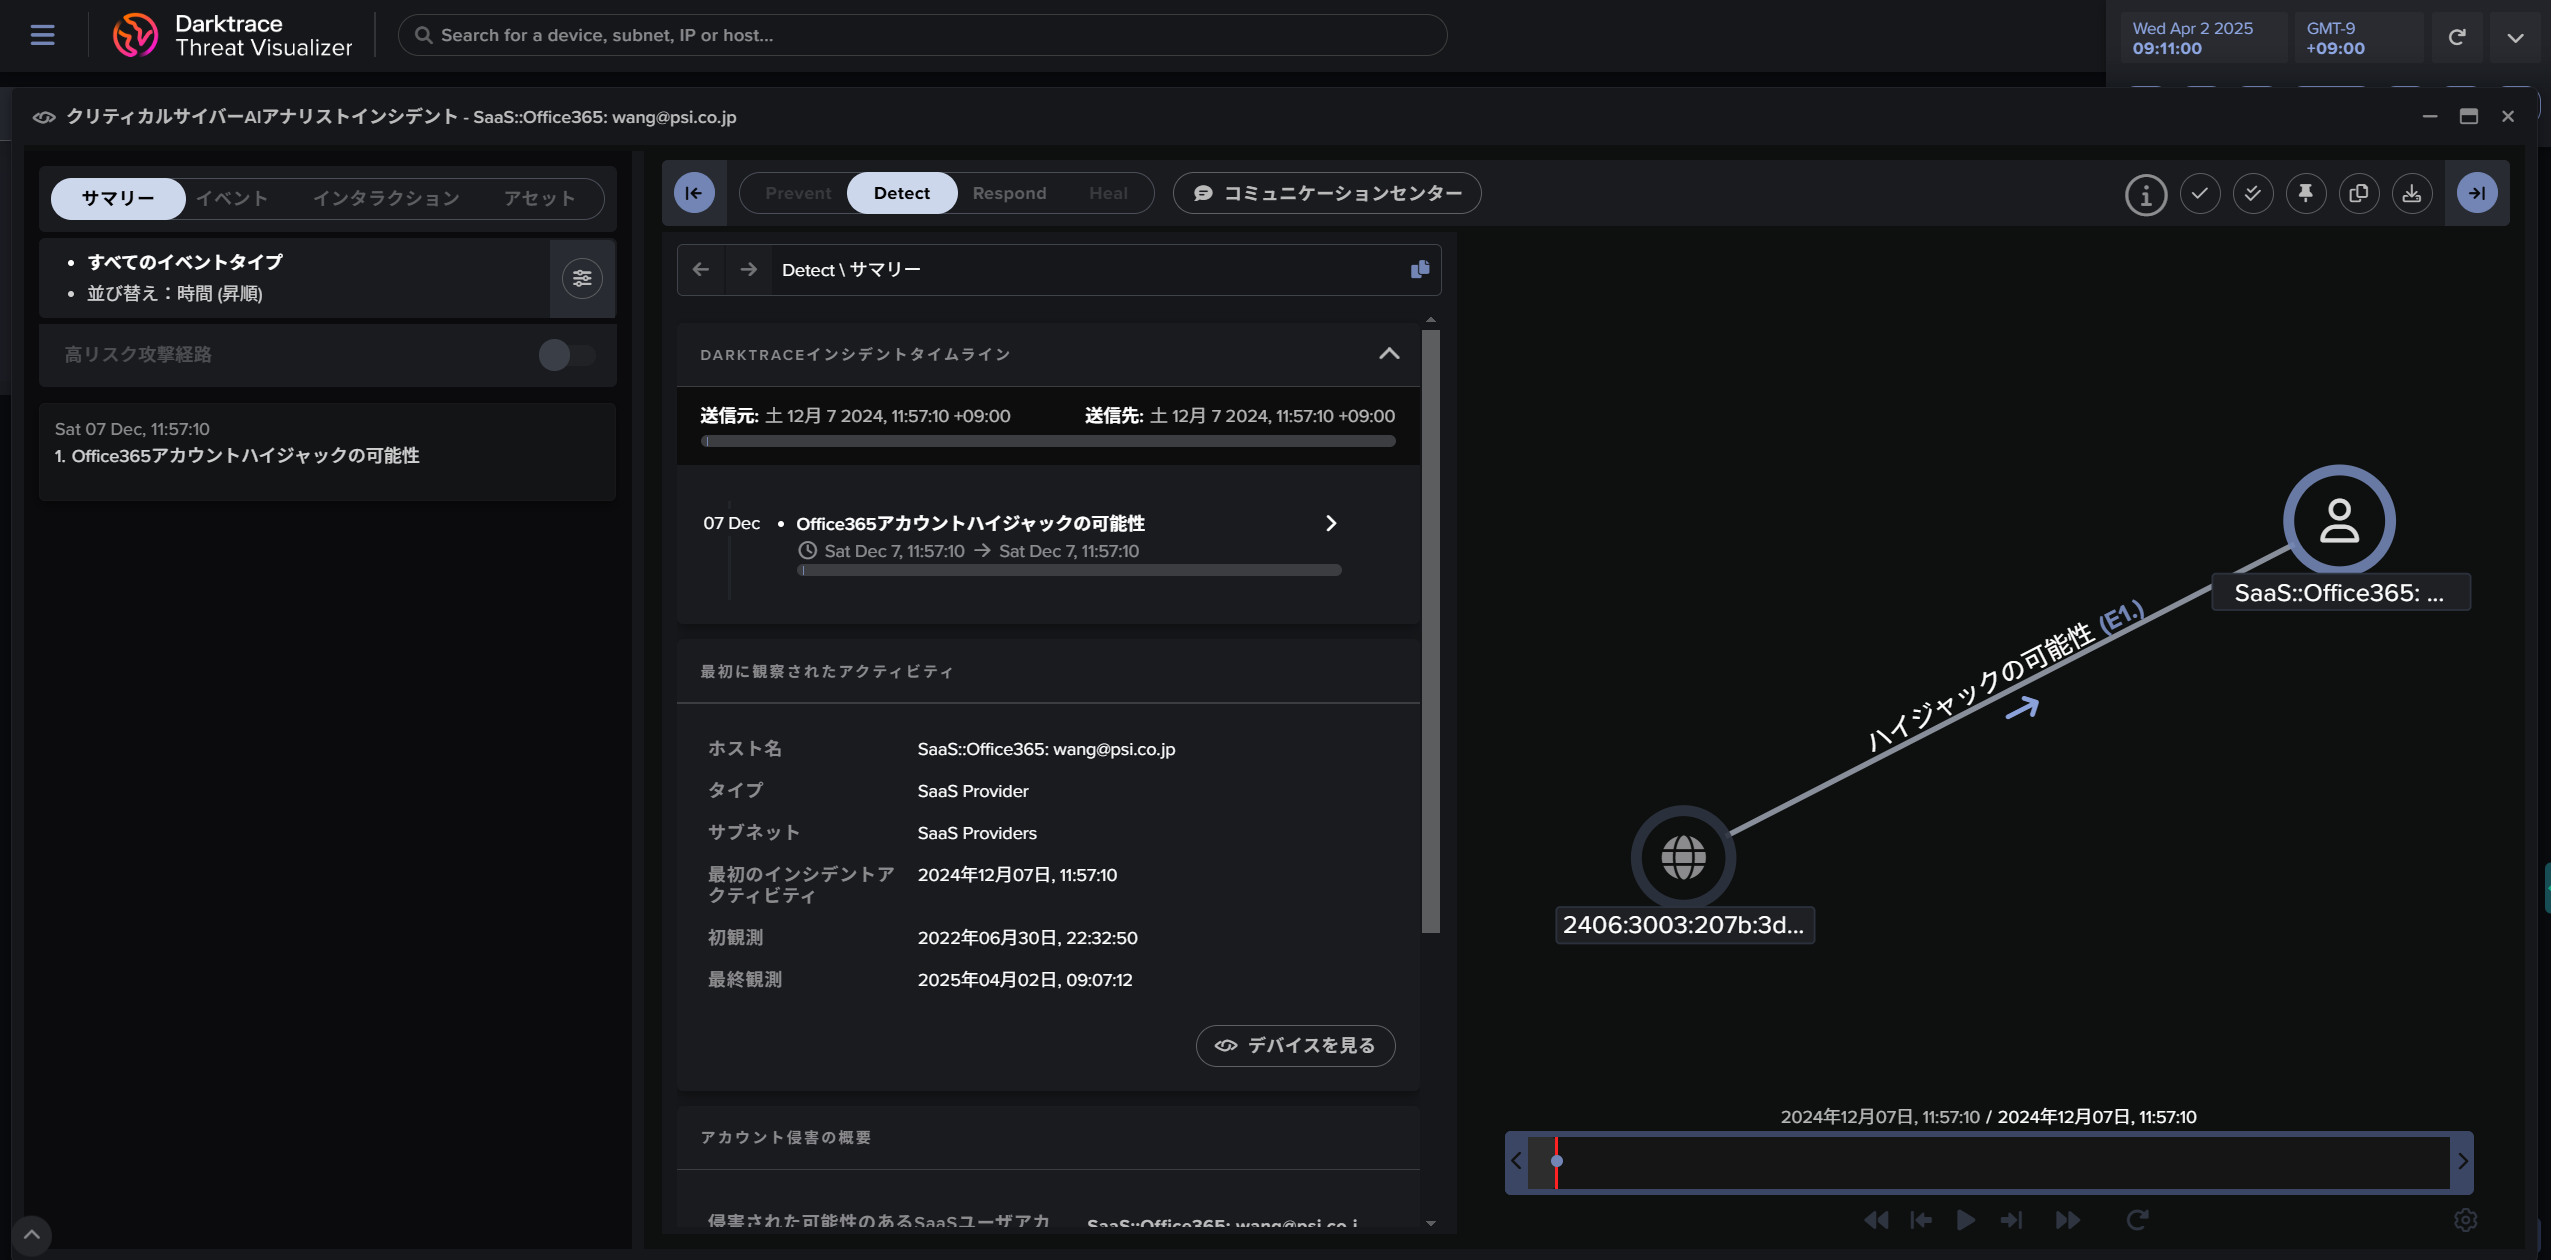Copy the Detect \ サマリー breadcrumb path

pyautogui.click(x=1419, y=269)
